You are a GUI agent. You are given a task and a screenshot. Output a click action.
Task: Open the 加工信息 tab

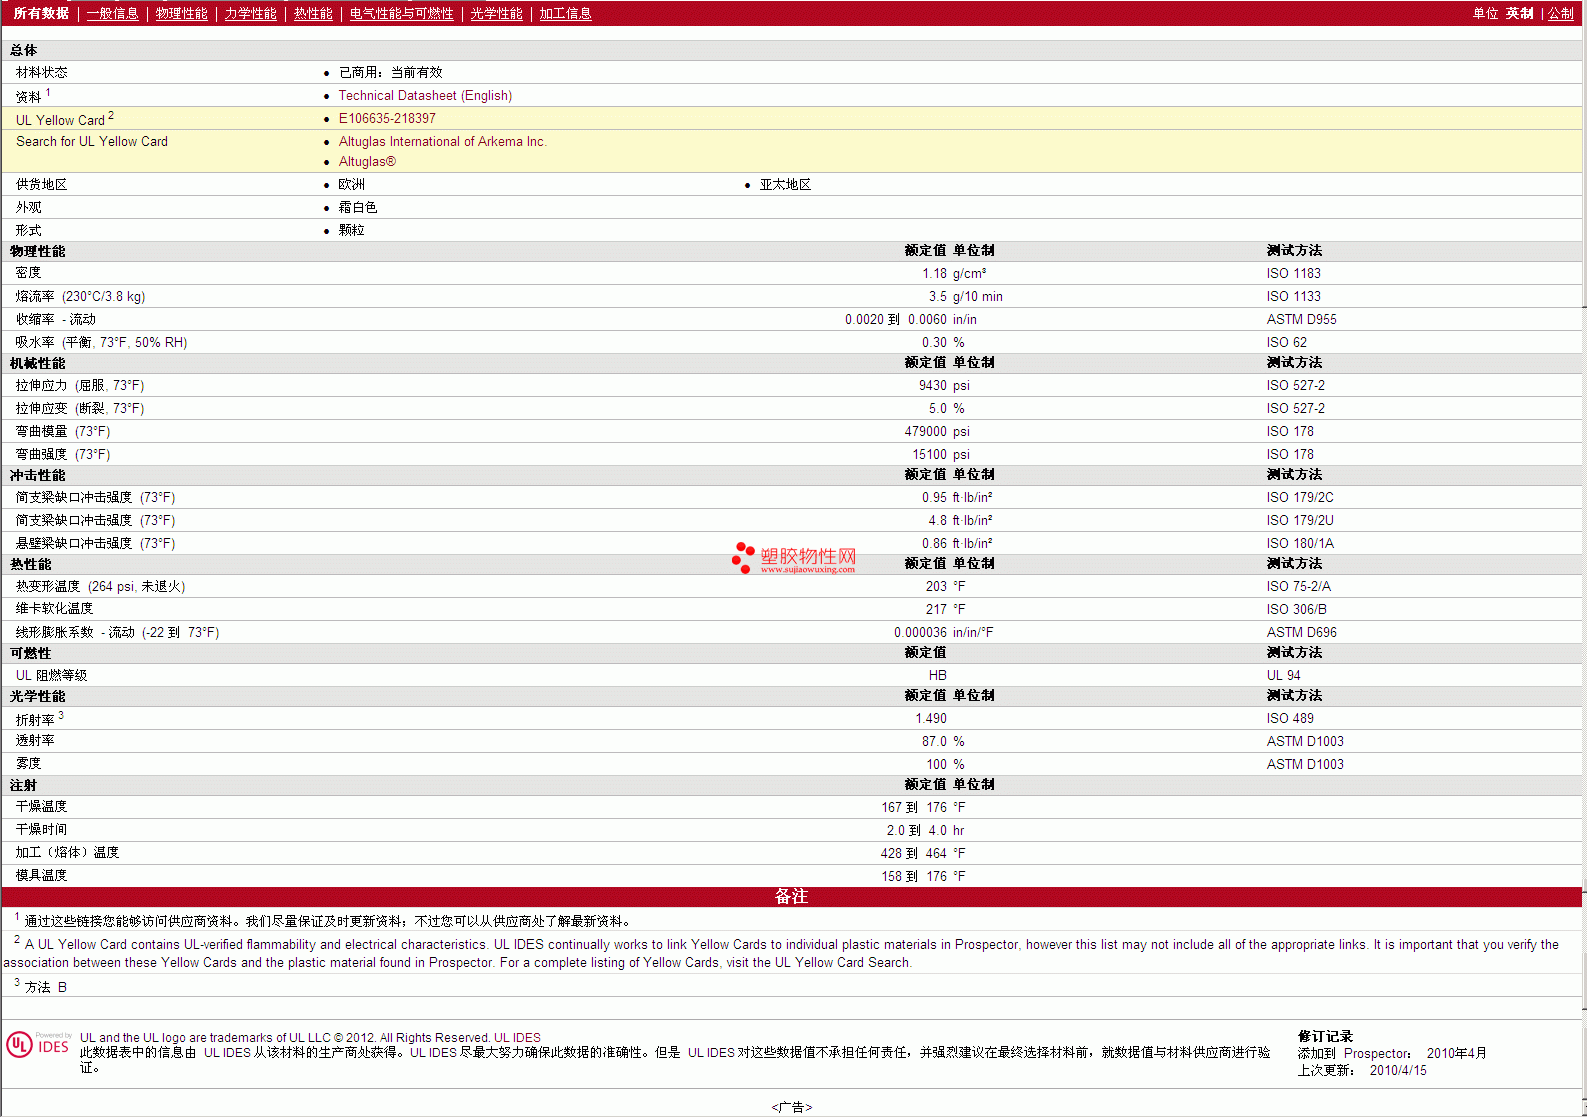click(565, 14)
